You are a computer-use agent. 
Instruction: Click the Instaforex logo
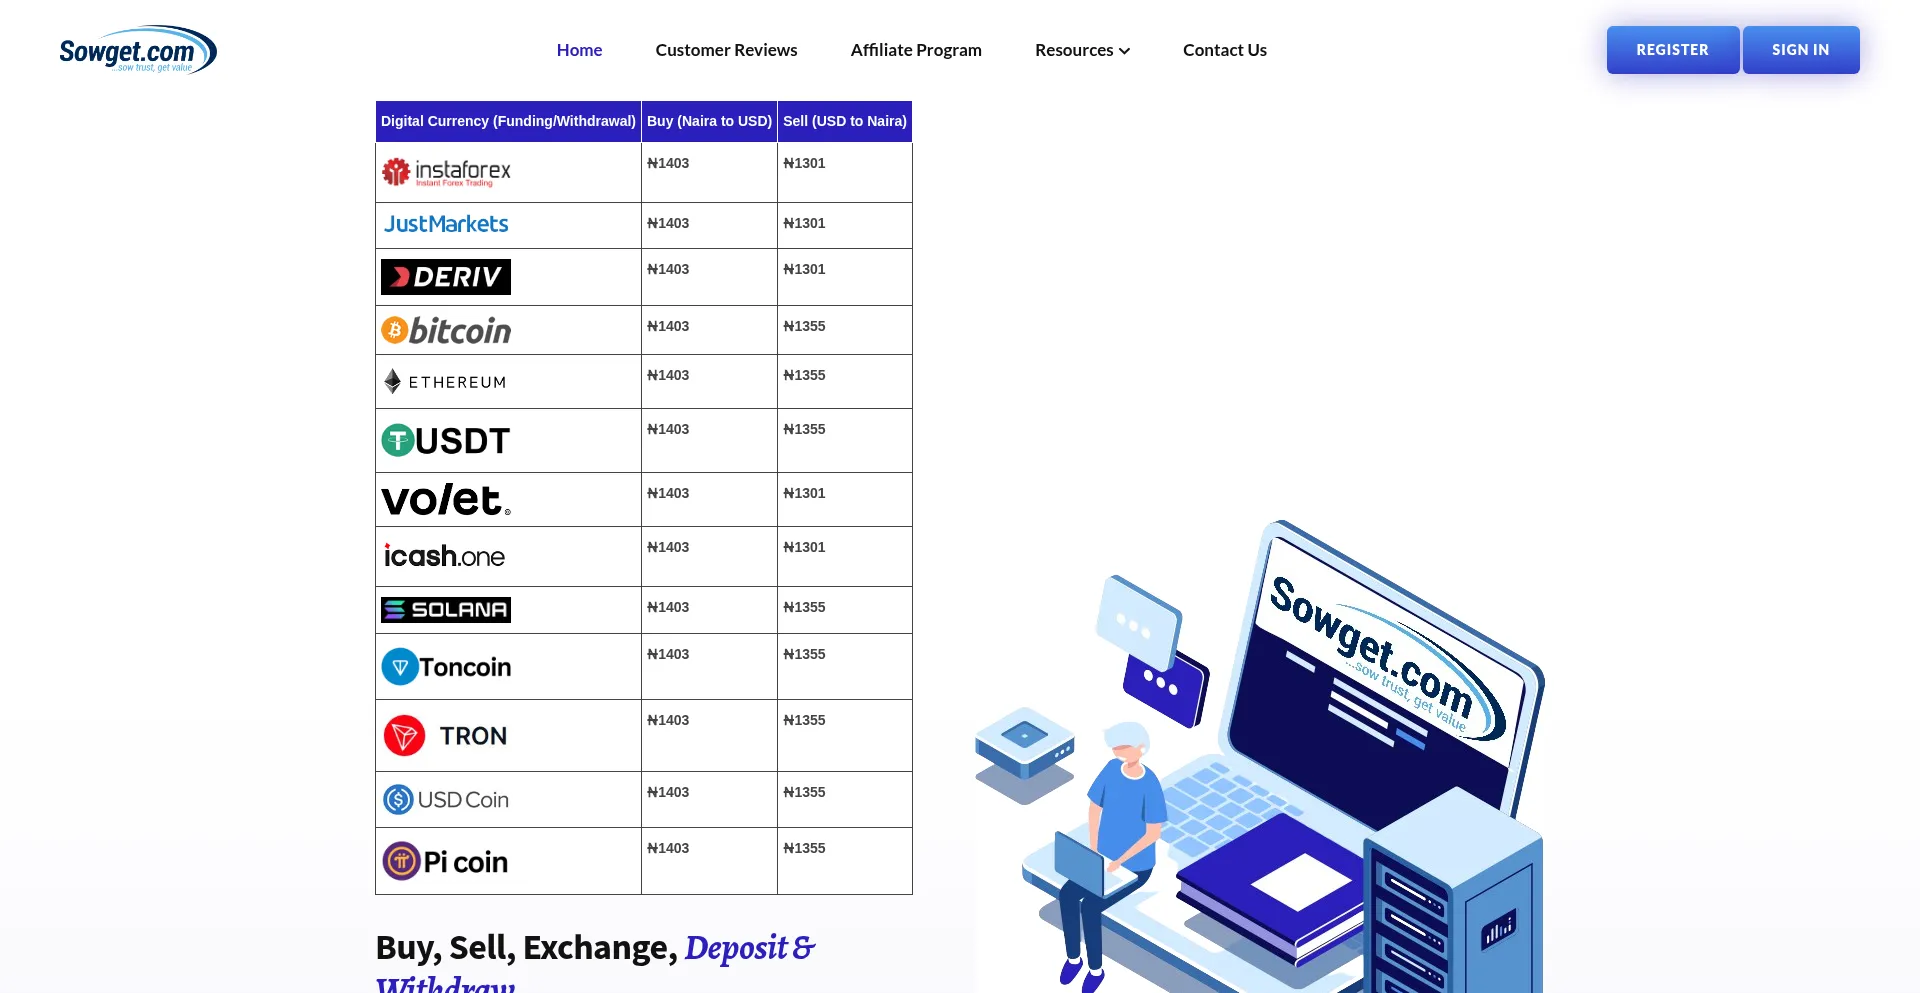coord(446,172)
